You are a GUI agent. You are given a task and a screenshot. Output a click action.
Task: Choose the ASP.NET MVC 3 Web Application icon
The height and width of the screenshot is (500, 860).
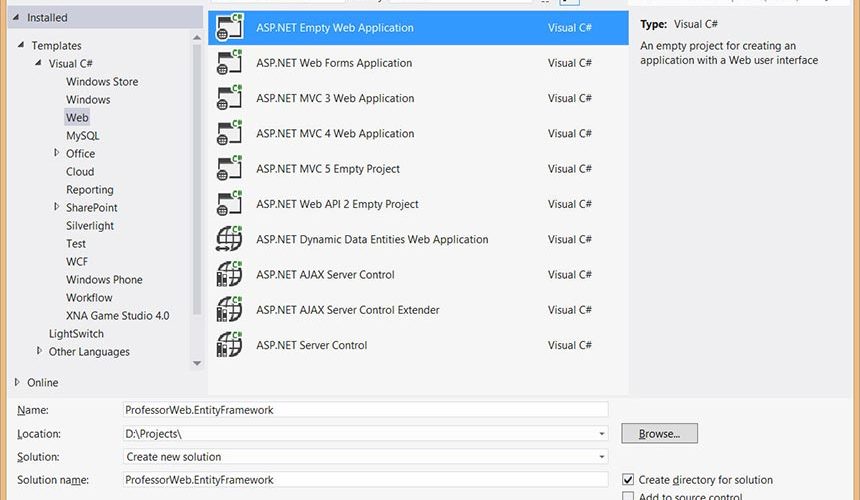(230, 98)
